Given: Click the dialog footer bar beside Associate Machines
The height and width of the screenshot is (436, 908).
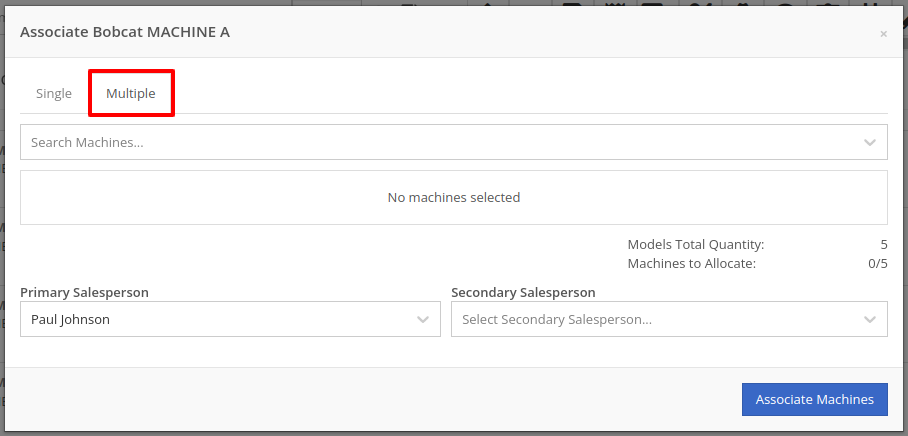Looking at the screenshot, I should [371, 399].
